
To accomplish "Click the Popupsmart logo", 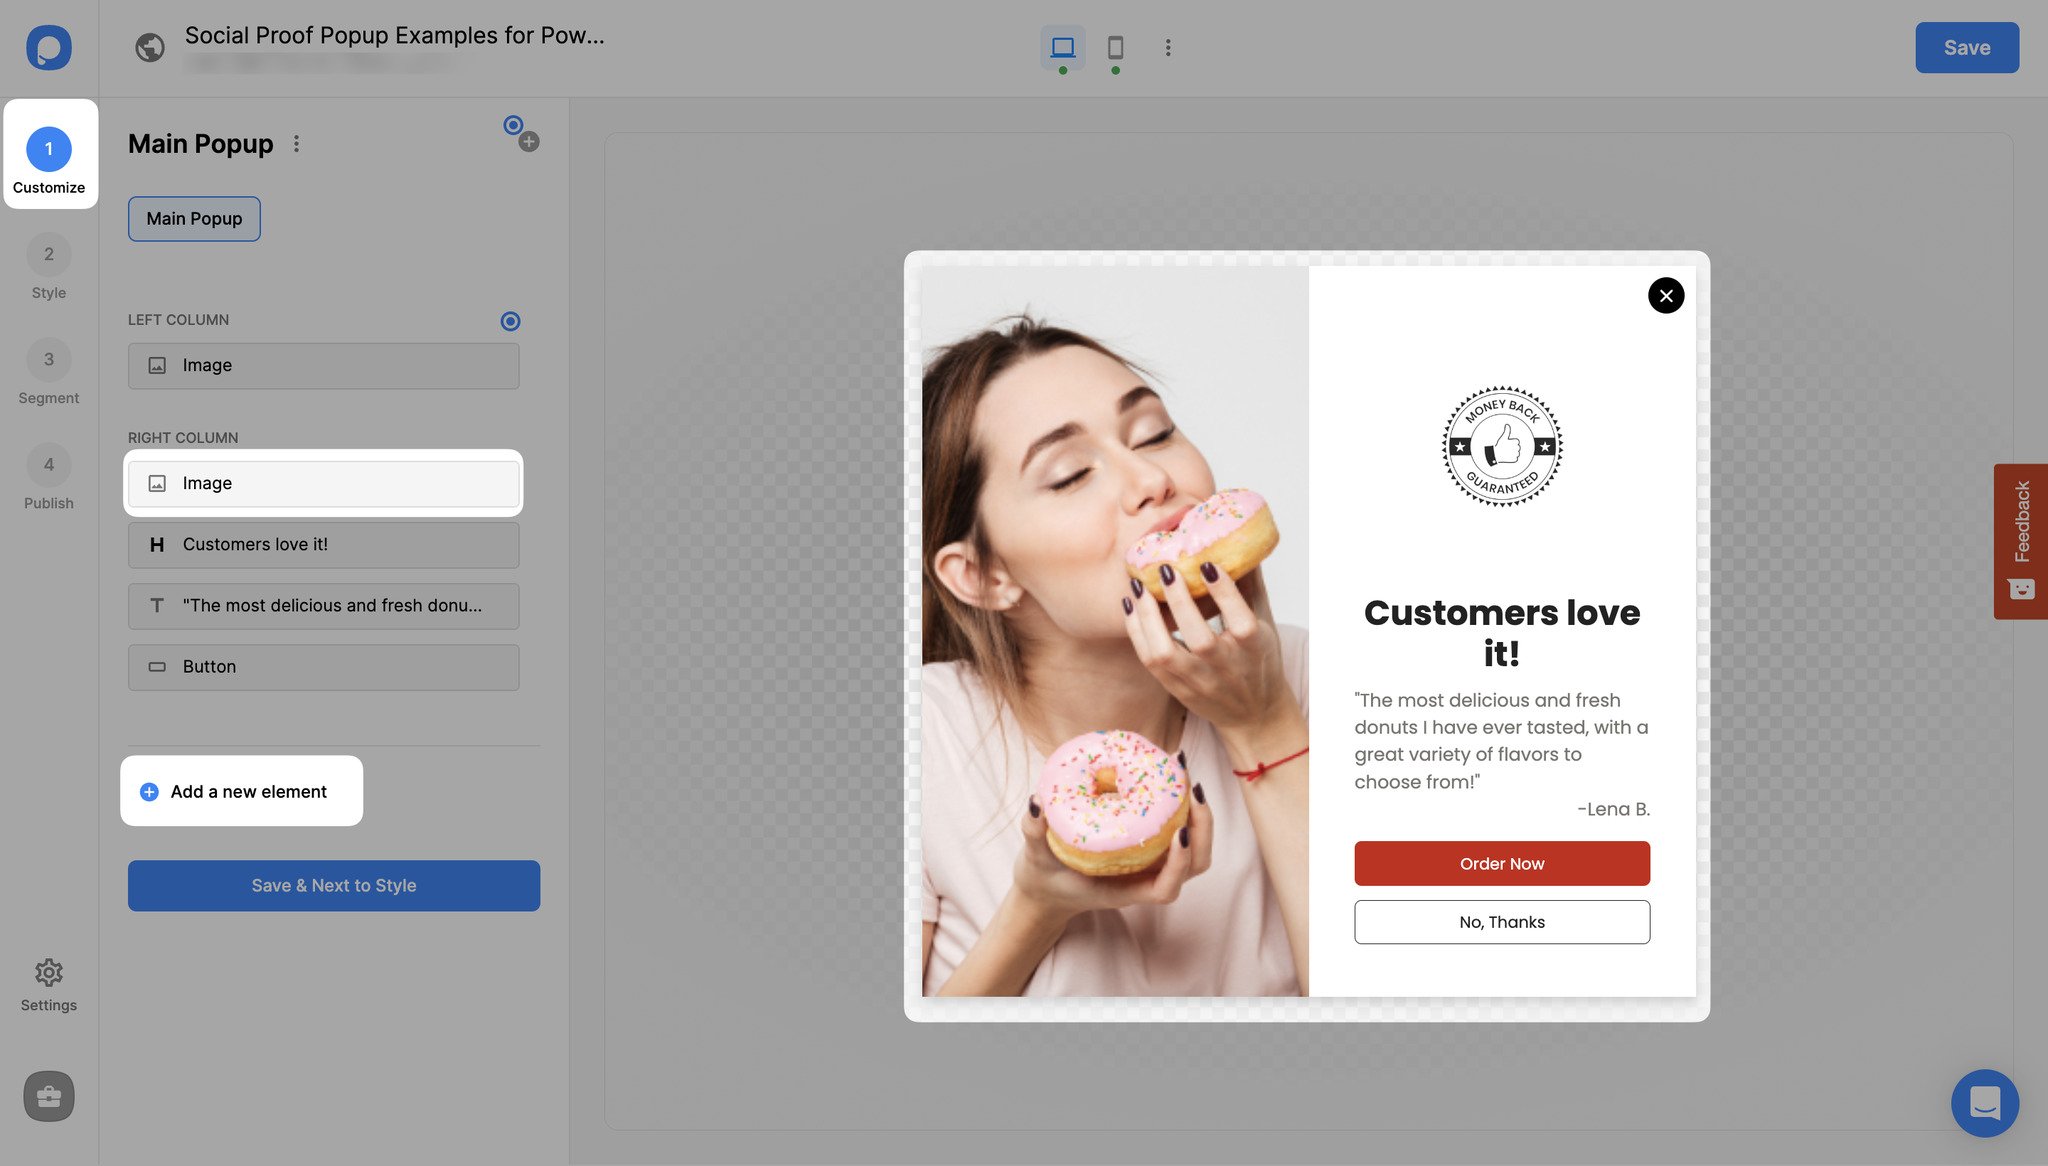I will tap(47, 47).
